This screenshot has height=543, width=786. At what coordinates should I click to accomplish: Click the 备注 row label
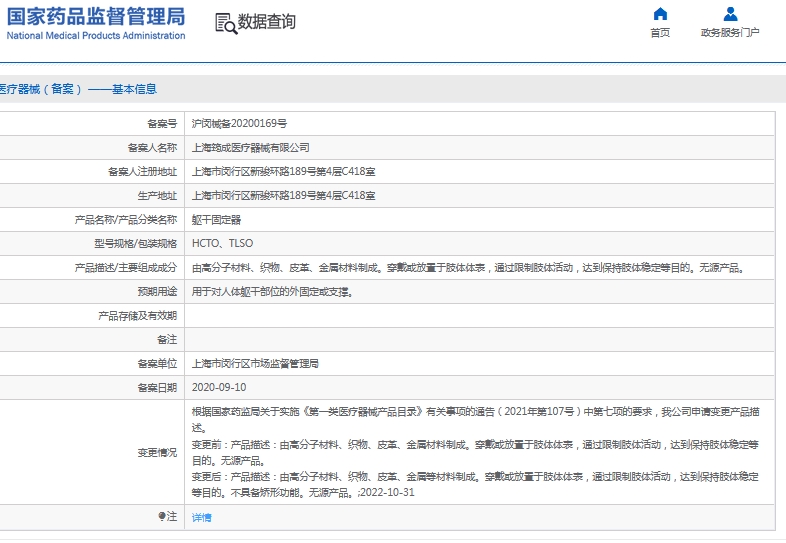pyautogui.click(x=167, y=339)
